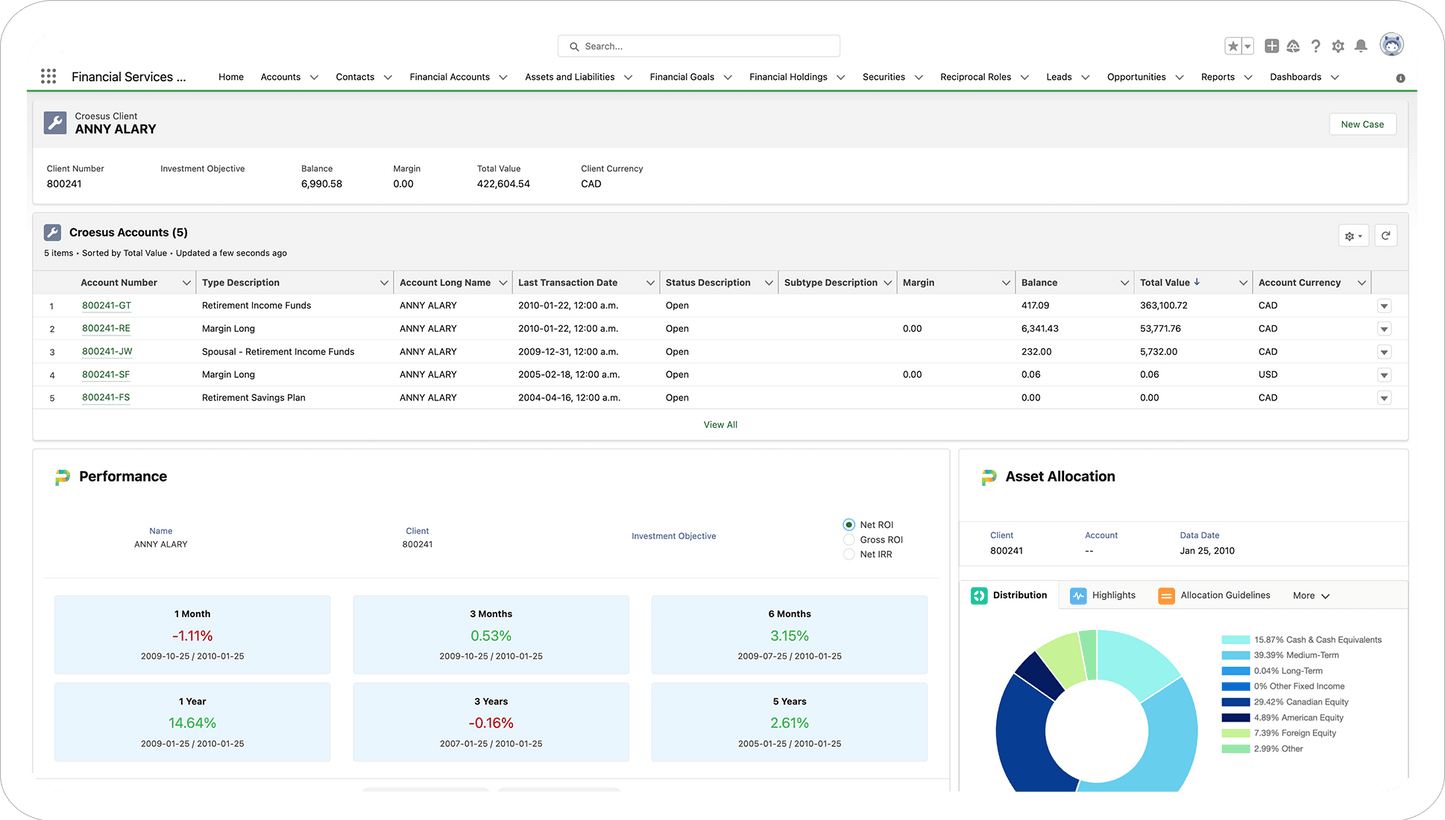Viewport: 1445px width, 820px height.
Task: Expand the Financial Accounts nav chevron
Action: (x=503, y=77)
